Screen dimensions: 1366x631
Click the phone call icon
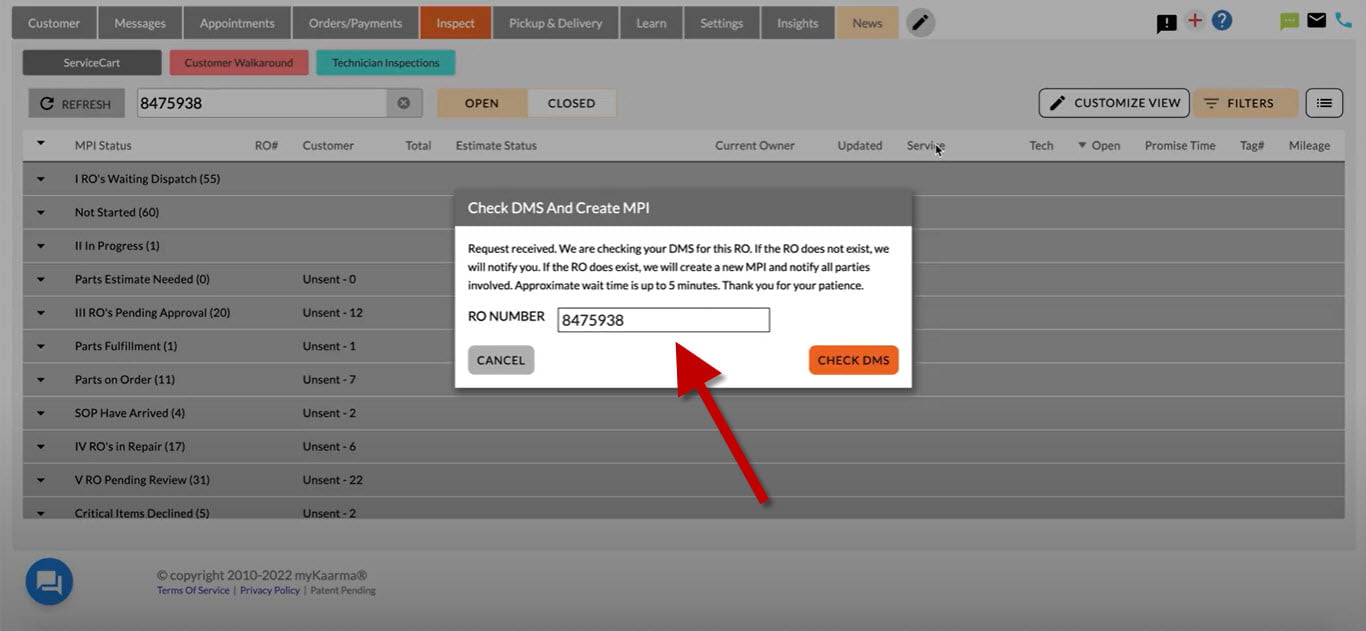1343,20
